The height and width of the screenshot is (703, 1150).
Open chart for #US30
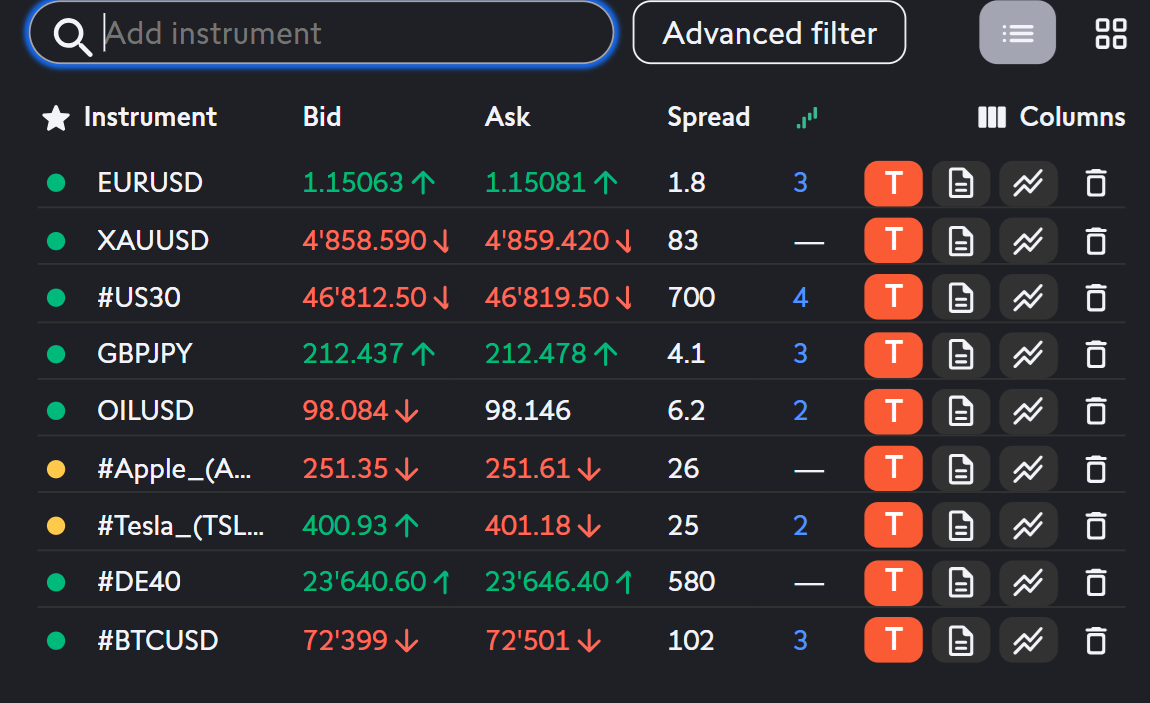click(x=1028, y=297)
